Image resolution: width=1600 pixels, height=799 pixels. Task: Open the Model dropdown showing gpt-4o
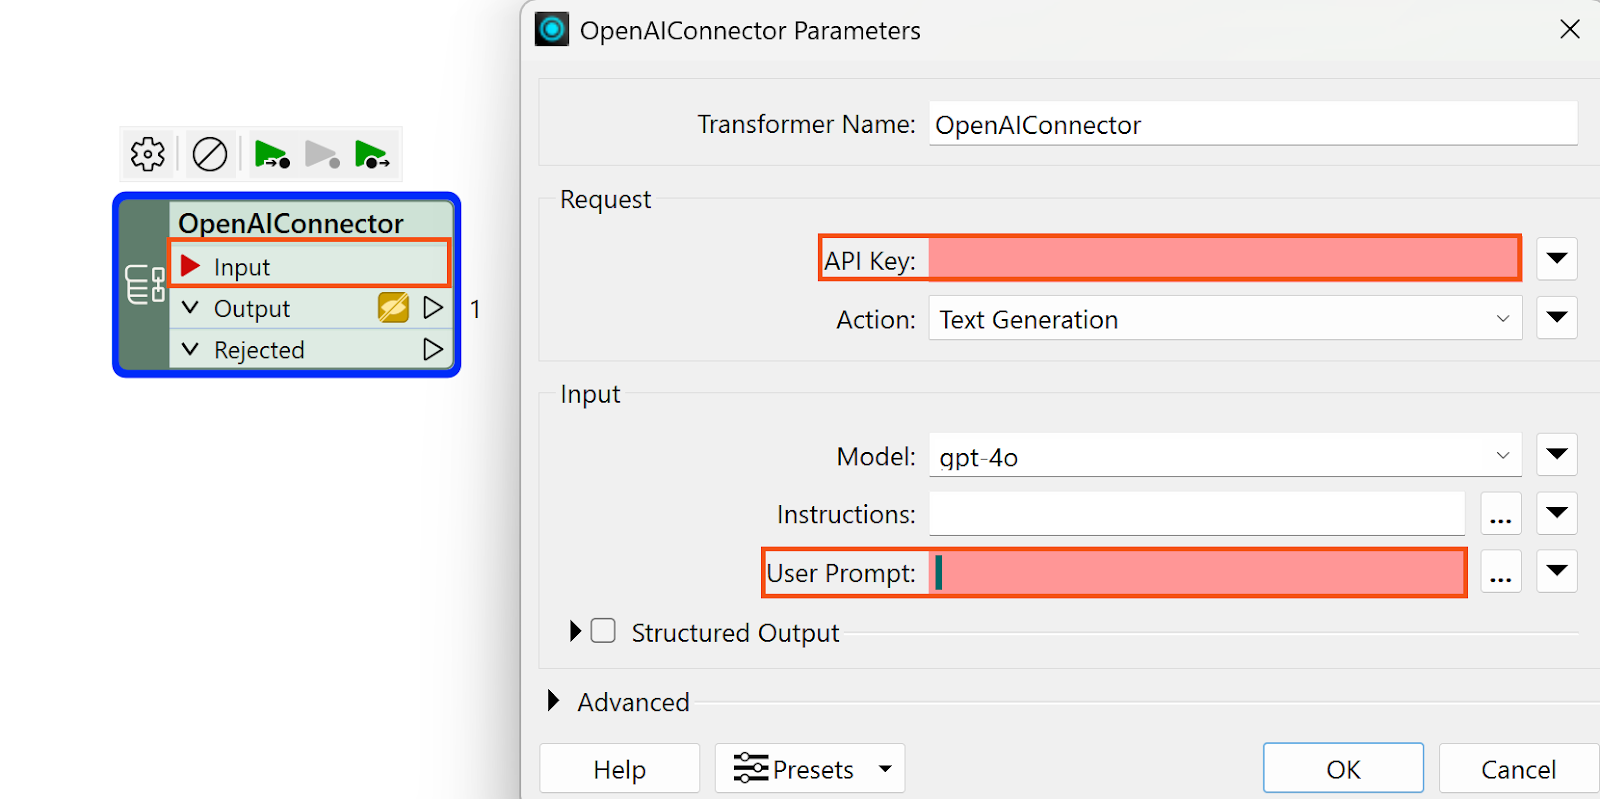[1225, 456]
